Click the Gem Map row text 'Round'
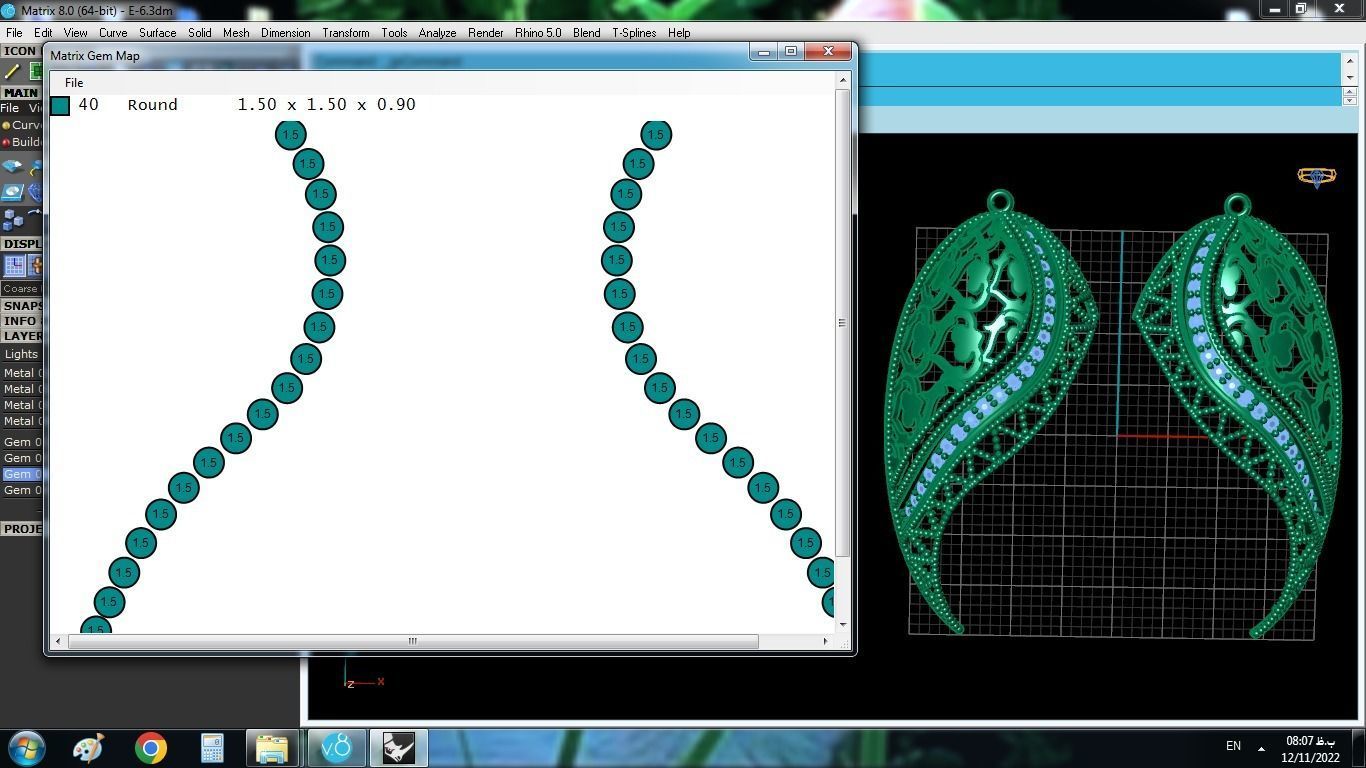 pos(152,105)
